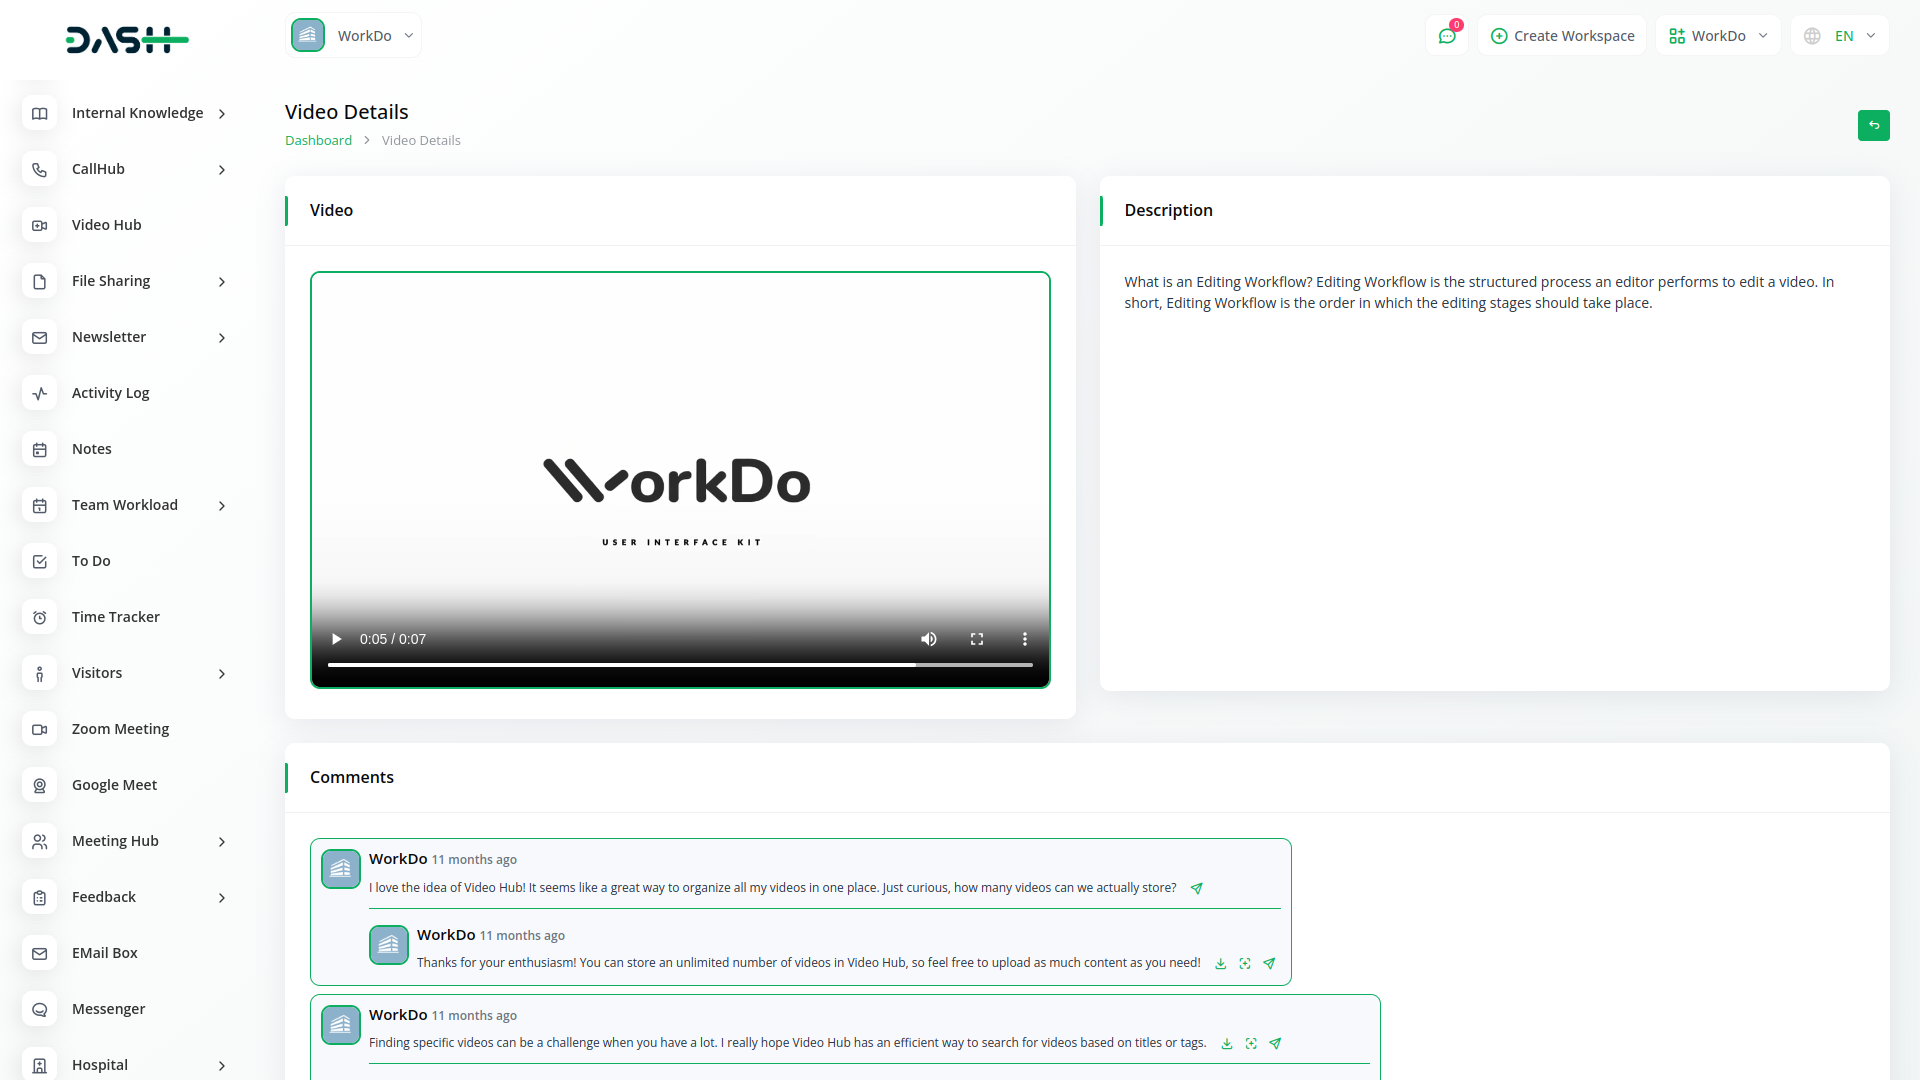Click the Meeting Hub people icon

[x=40, y=842]
